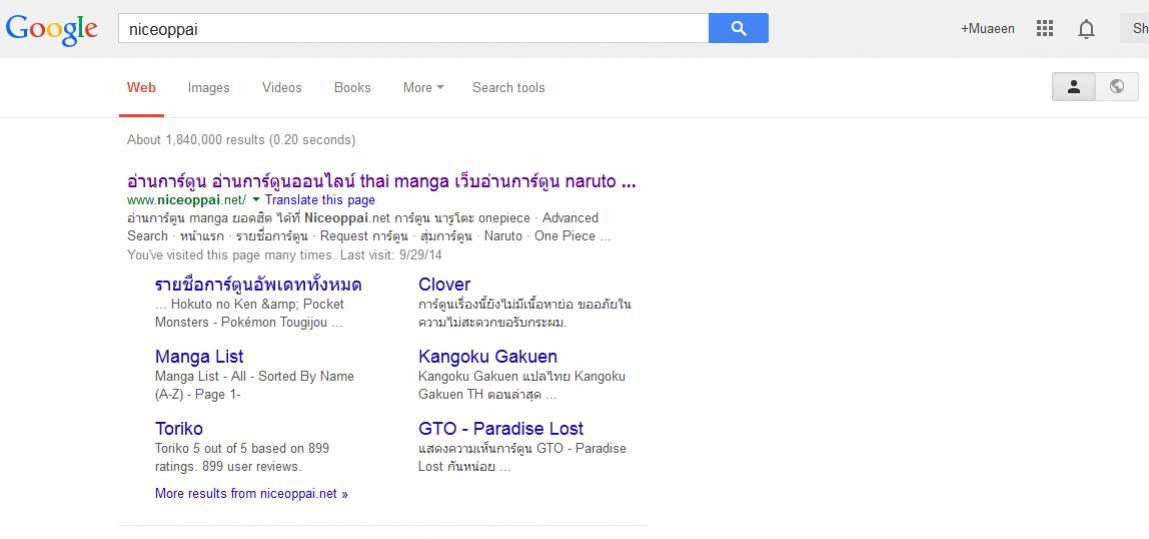
Task: Open the Thai sitelink above Manga List
Action: [258, 284]
